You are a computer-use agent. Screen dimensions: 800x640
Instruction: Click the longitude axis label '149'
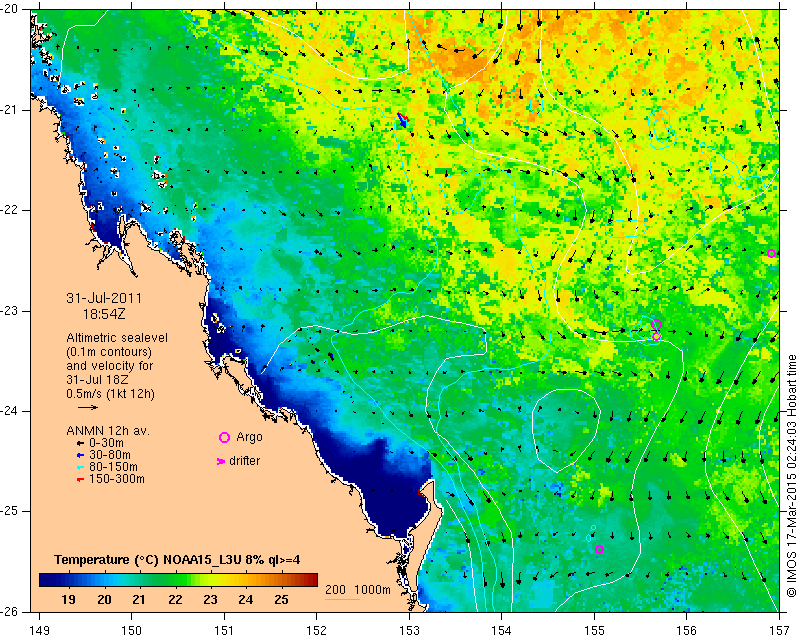[x=39, y=630]
